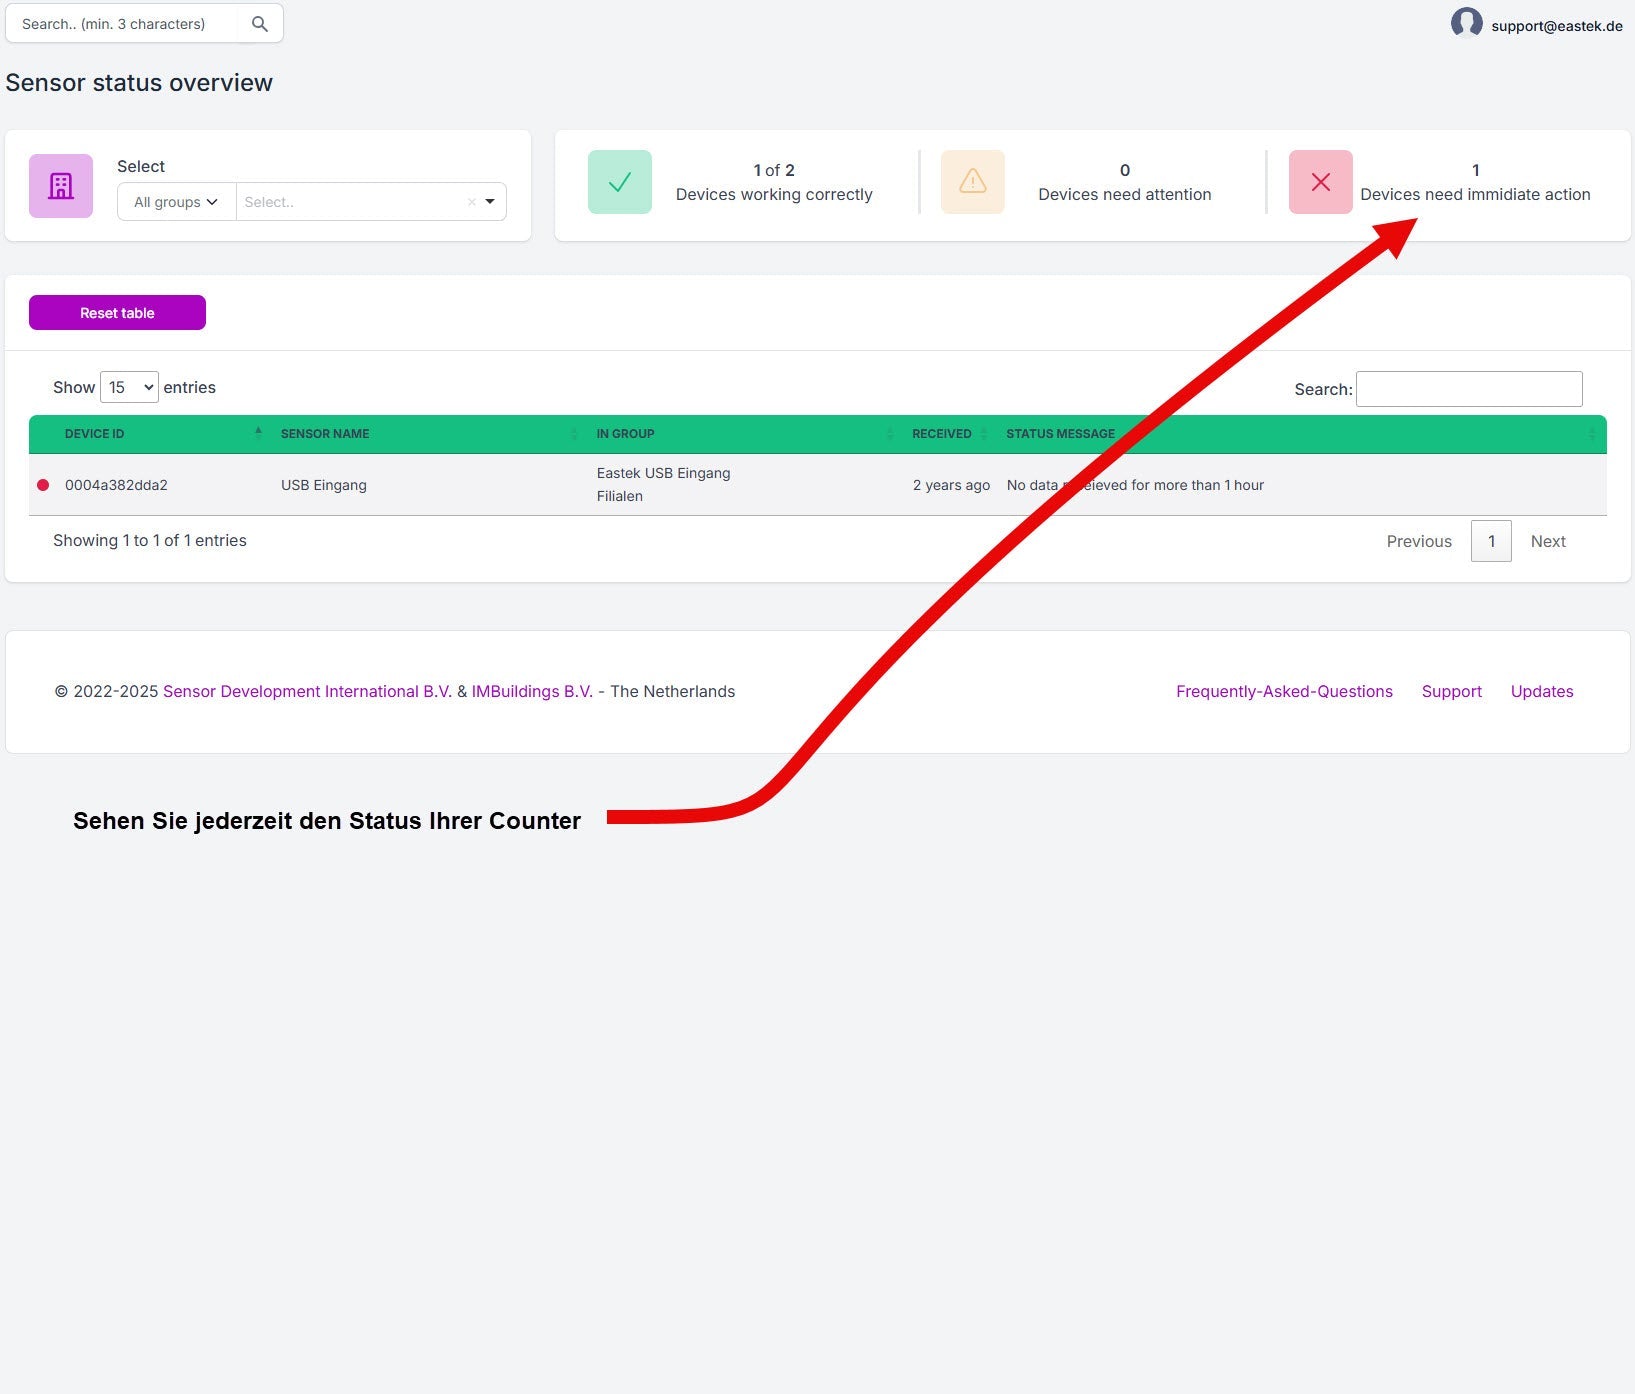The width and height of the screenshot is (1635, 1394).
Task: Click the purple building icon
Action: 60,186
